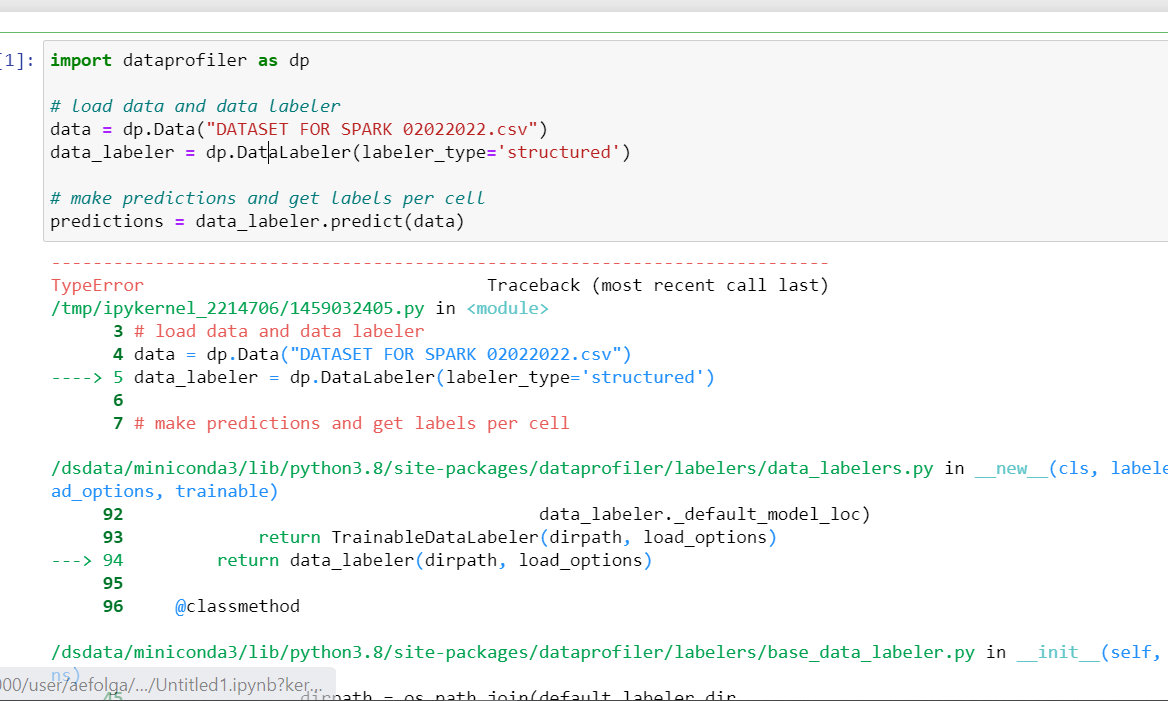Click traceback line 4 with dp.Data call
The height and width of the screenshot is (701, 1168).
click(x=372, y=355)
